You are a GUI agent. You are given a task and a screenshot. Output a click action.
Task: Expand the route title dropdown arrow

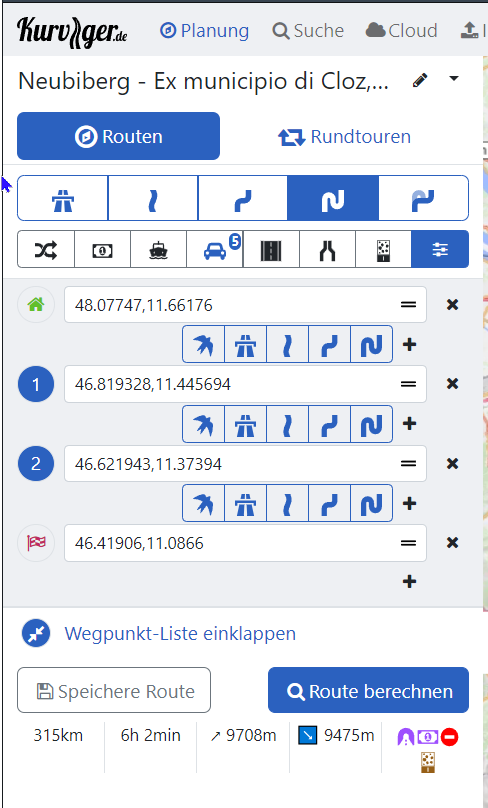point(453,79)
